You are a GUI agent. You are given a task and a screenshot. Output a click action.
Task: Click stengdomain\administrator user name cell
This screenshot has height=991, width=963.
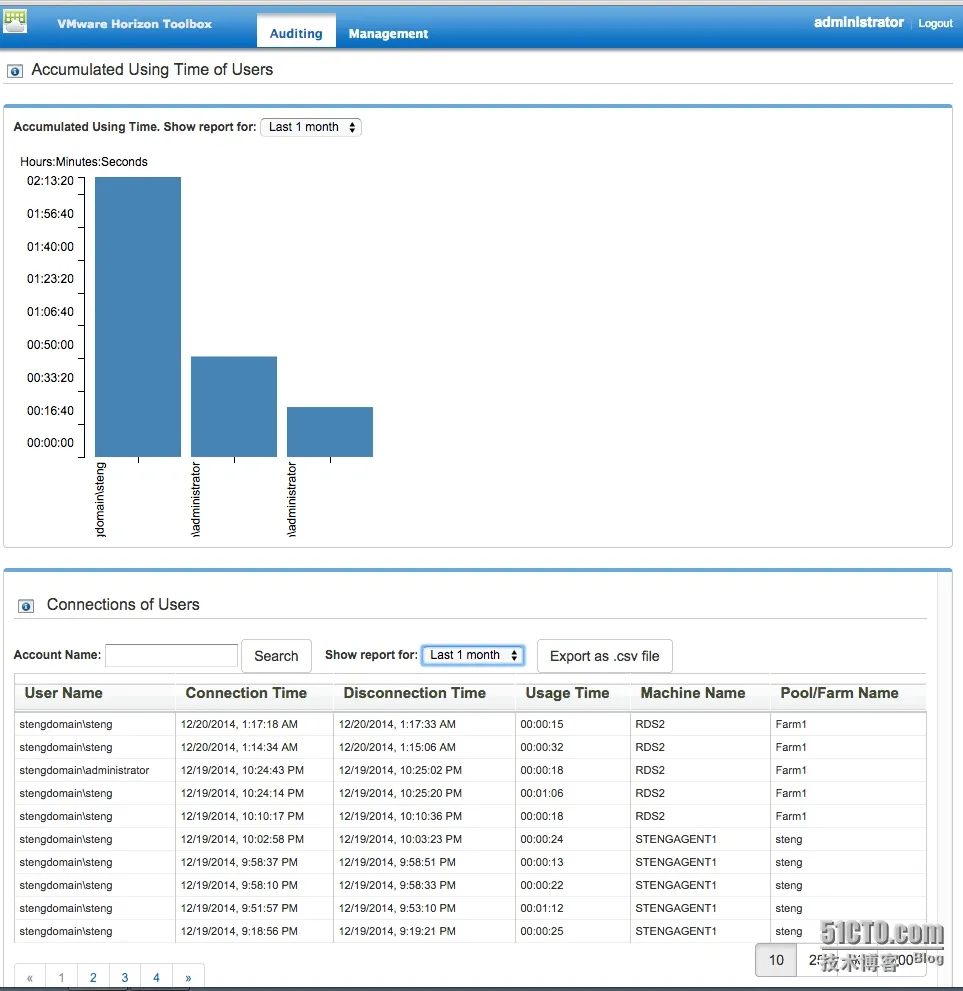(x=84, y=770)
